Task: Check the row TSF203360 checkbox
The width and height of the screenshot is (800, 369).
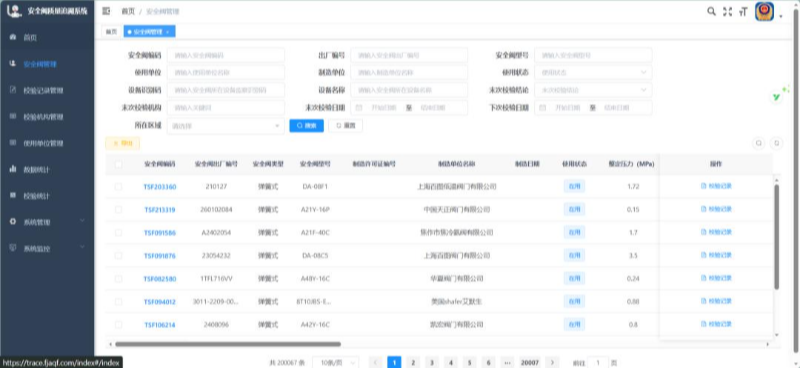Action: click(118, 187)
